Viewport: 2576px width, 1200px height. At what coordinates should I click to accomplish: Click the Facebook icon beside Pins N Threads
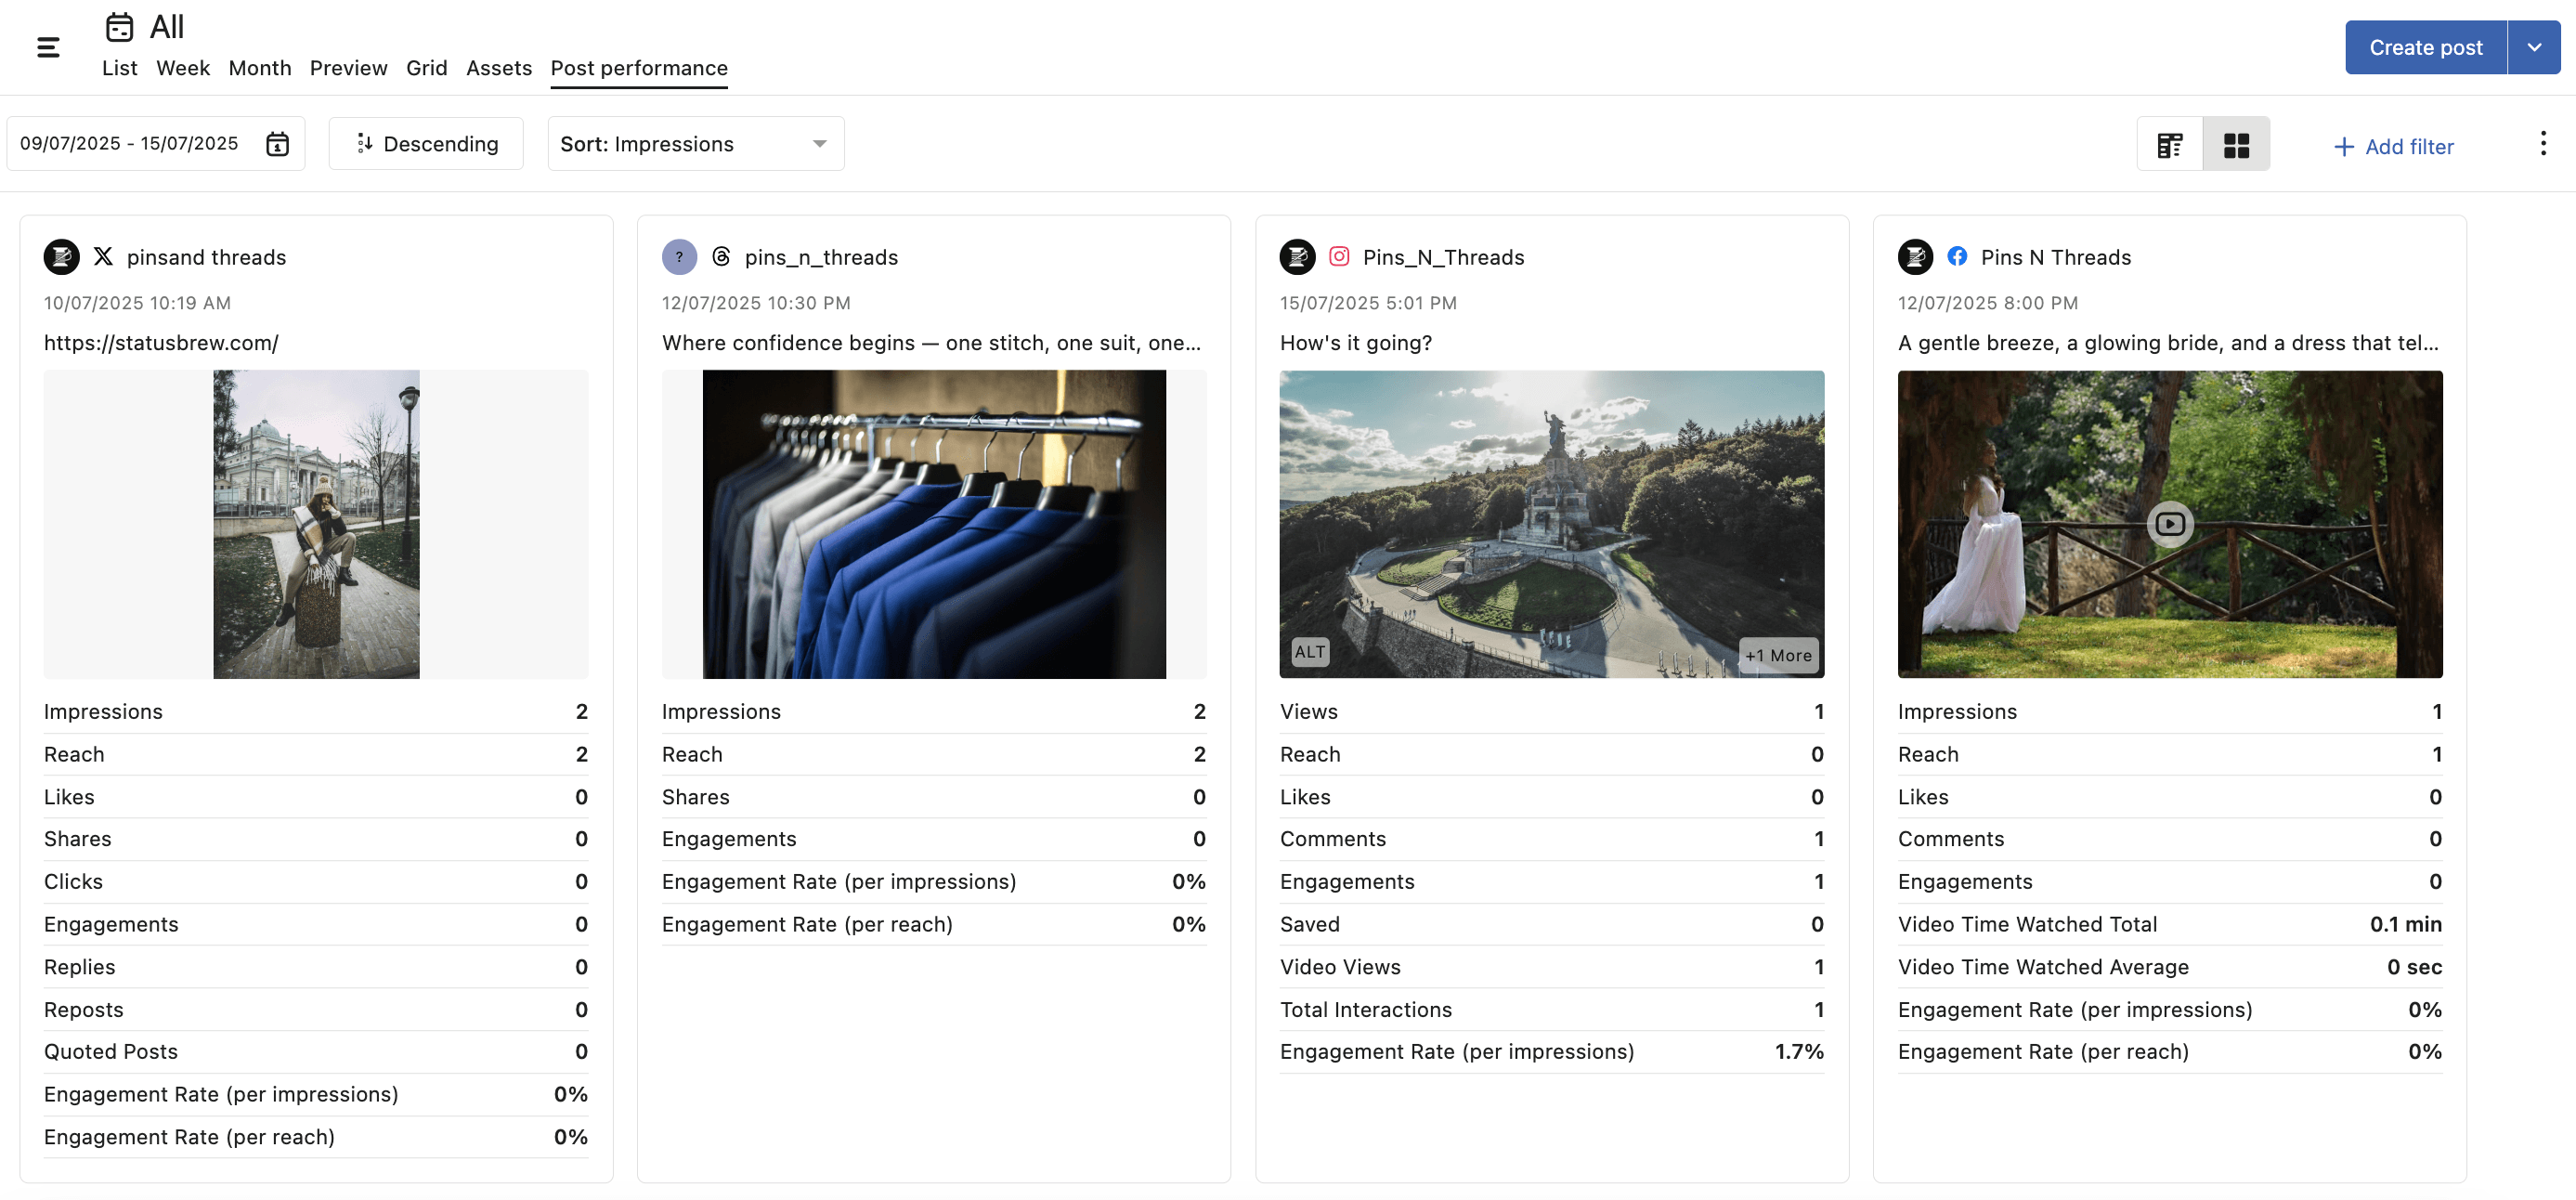tap(1957, 257)
